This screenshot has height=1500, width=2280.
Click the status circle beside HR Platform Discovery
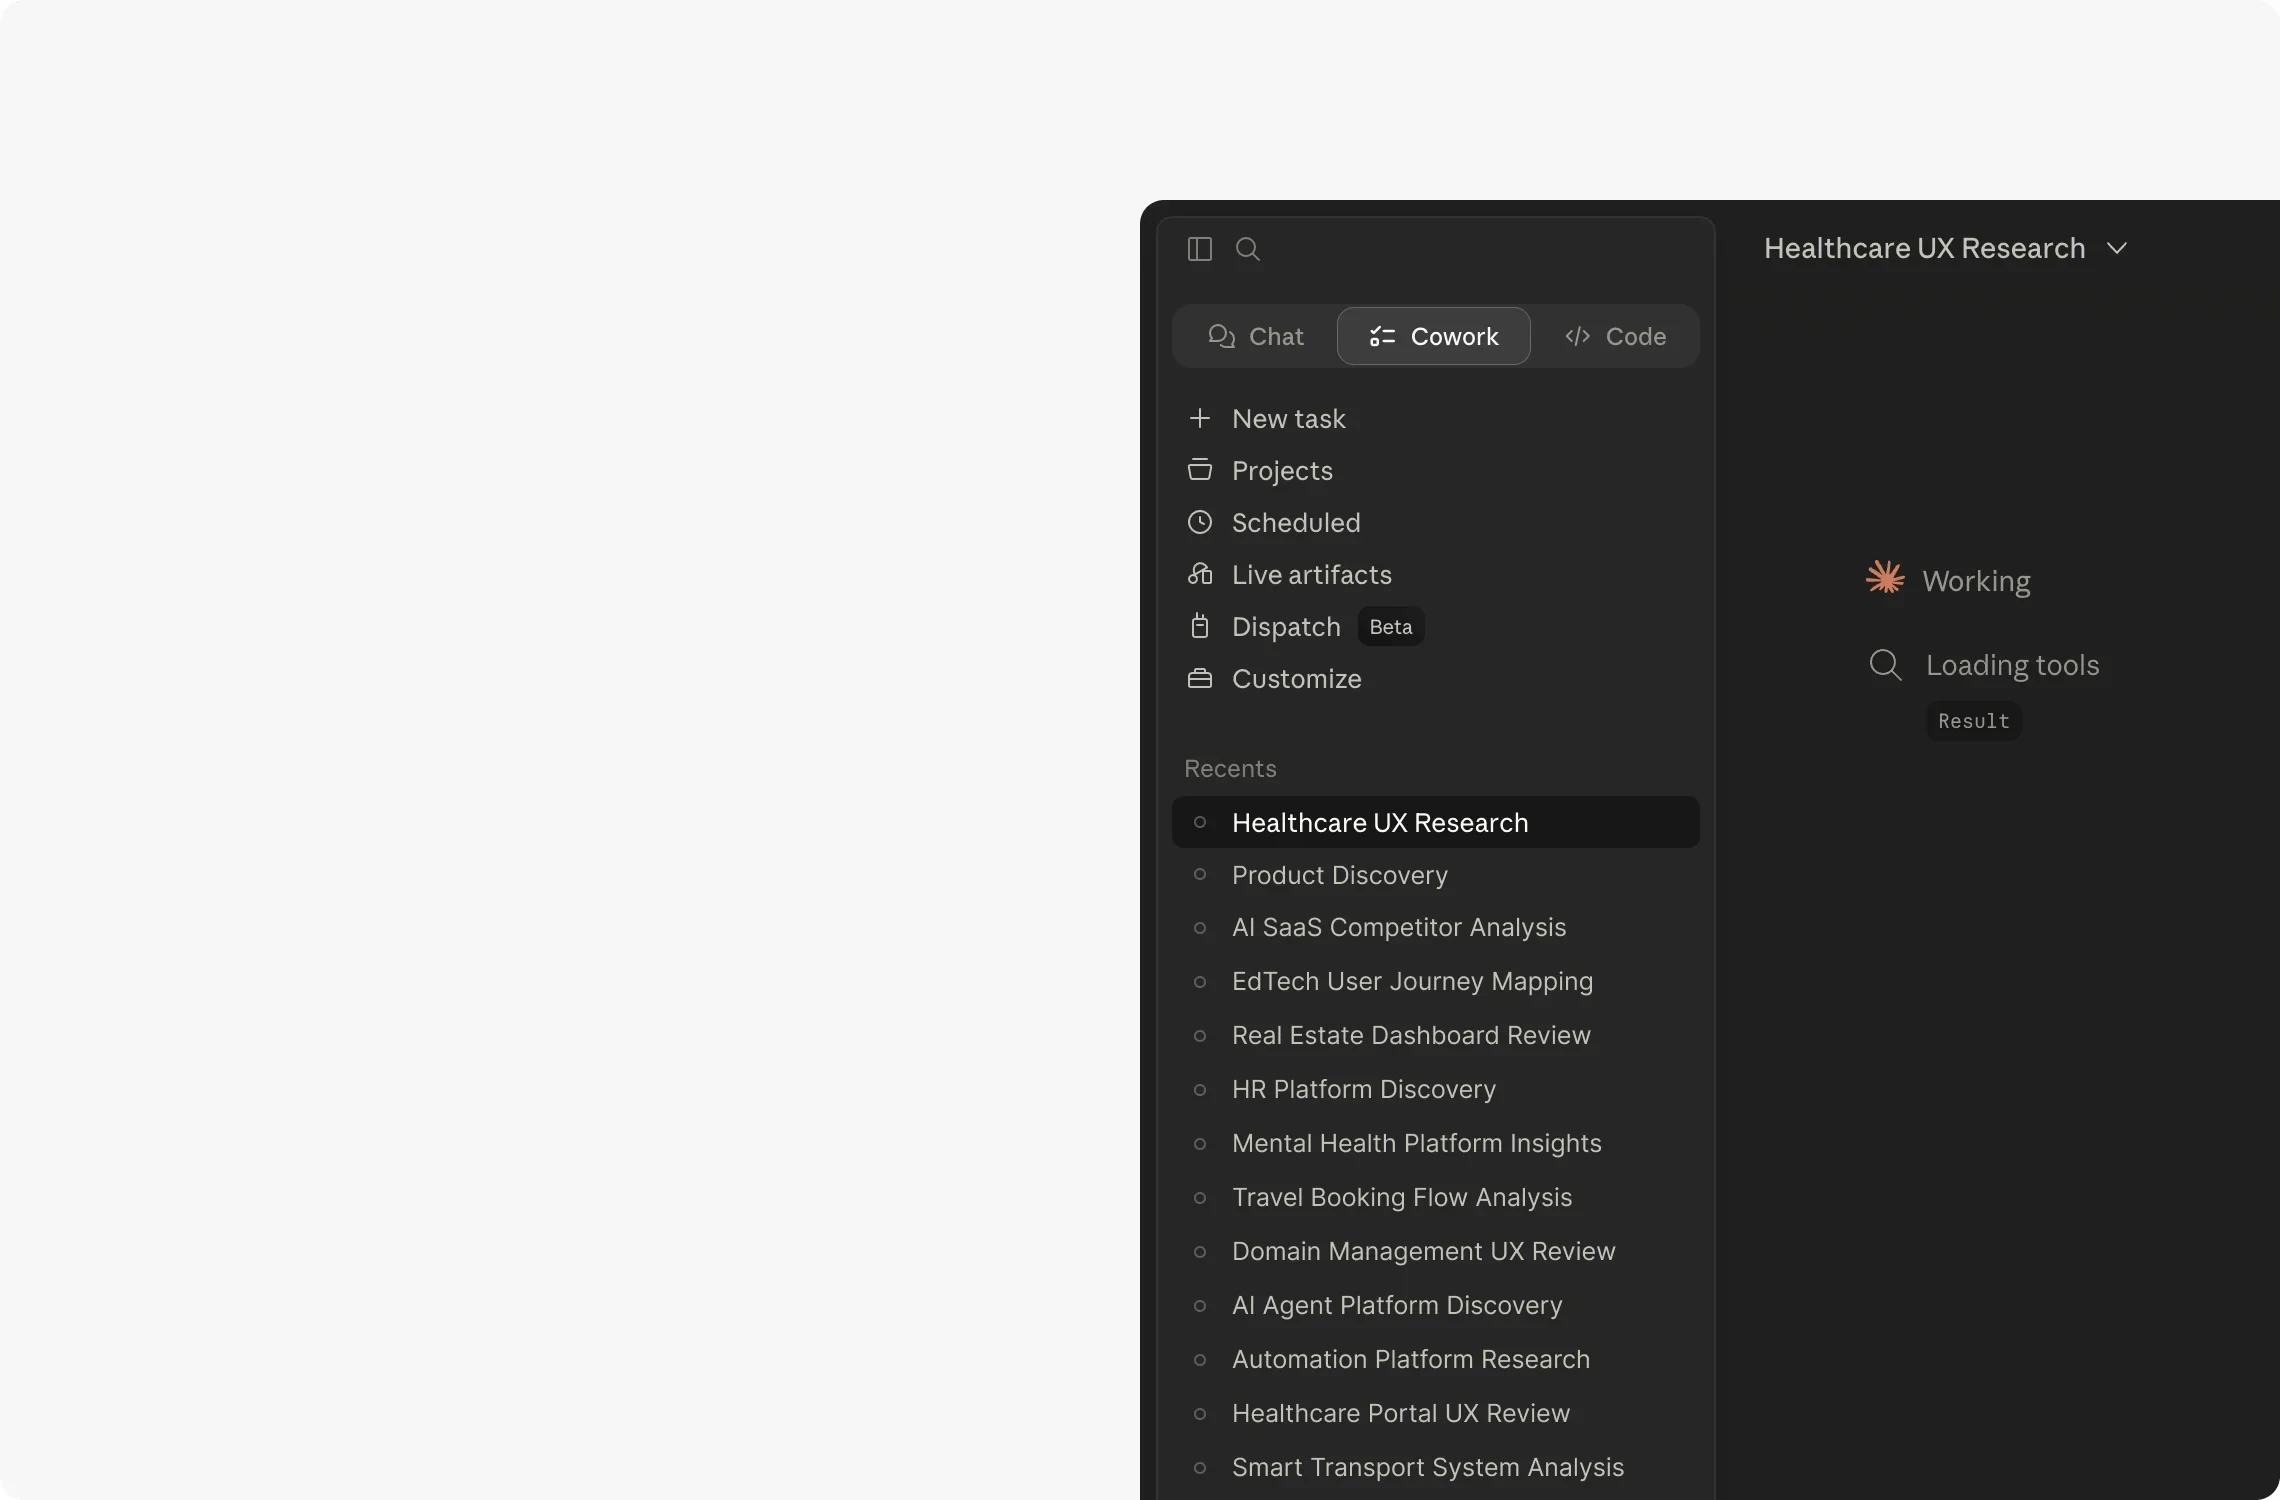point(1199,1089)
